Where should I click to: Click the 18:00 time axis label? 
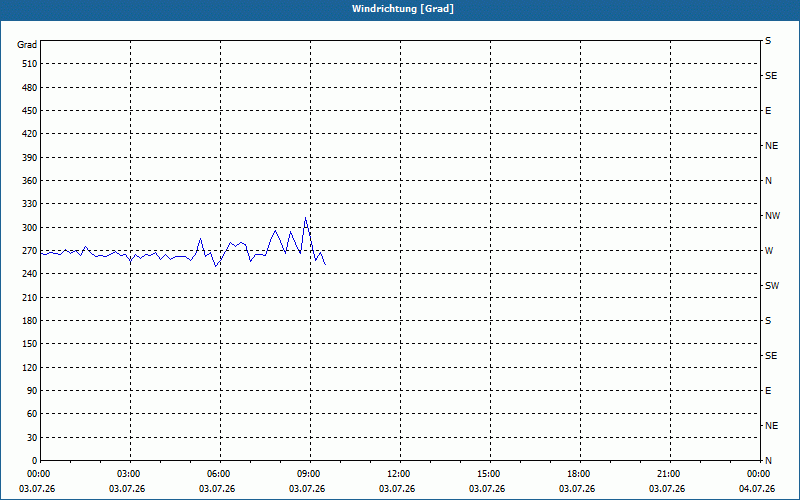579,474
